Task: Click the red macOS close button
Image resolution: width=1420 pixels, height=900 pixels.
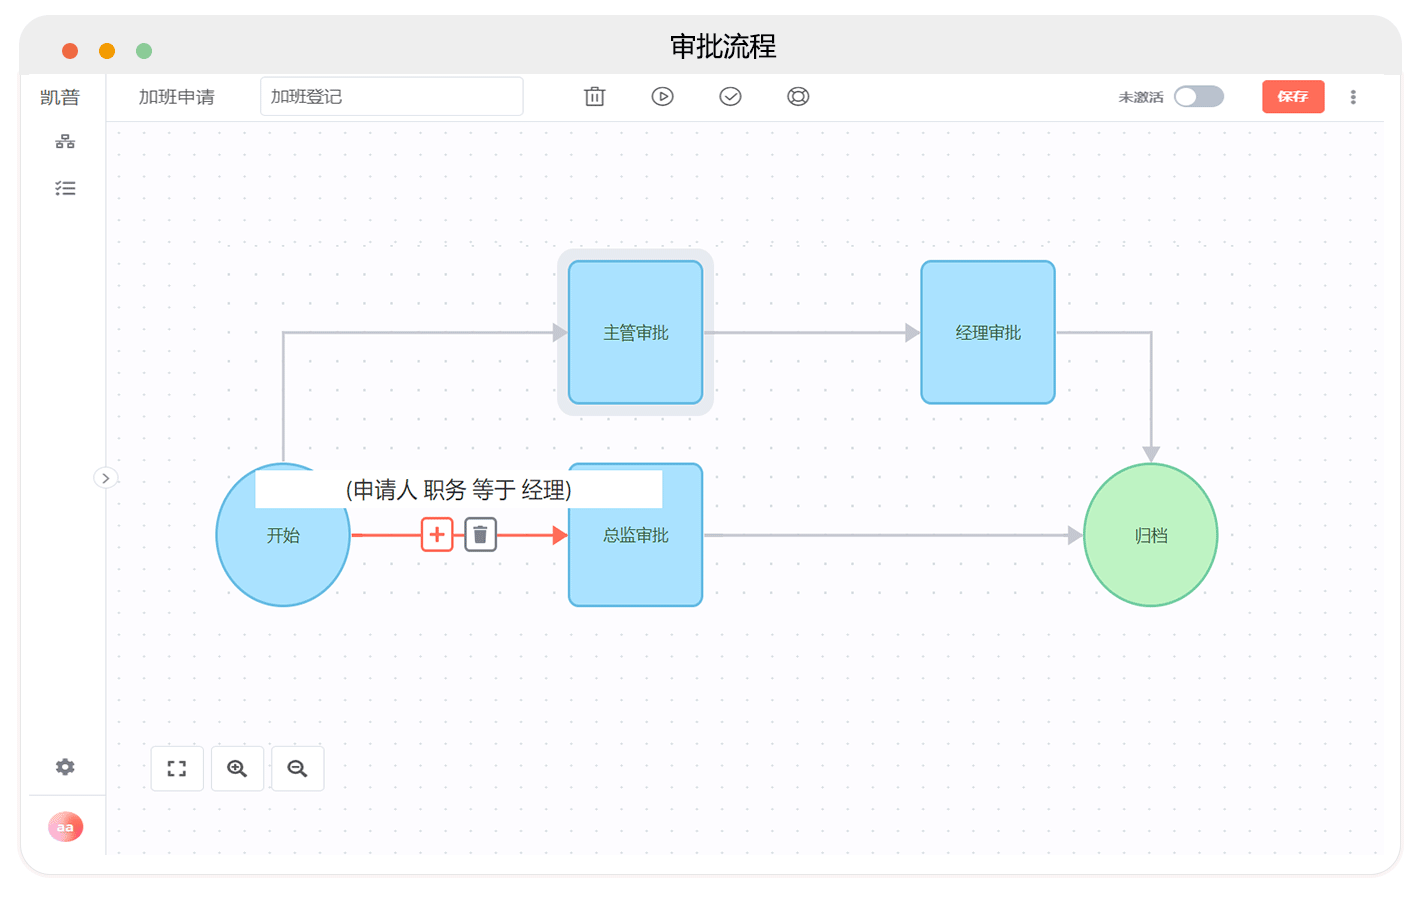Action: click(70, 51)
